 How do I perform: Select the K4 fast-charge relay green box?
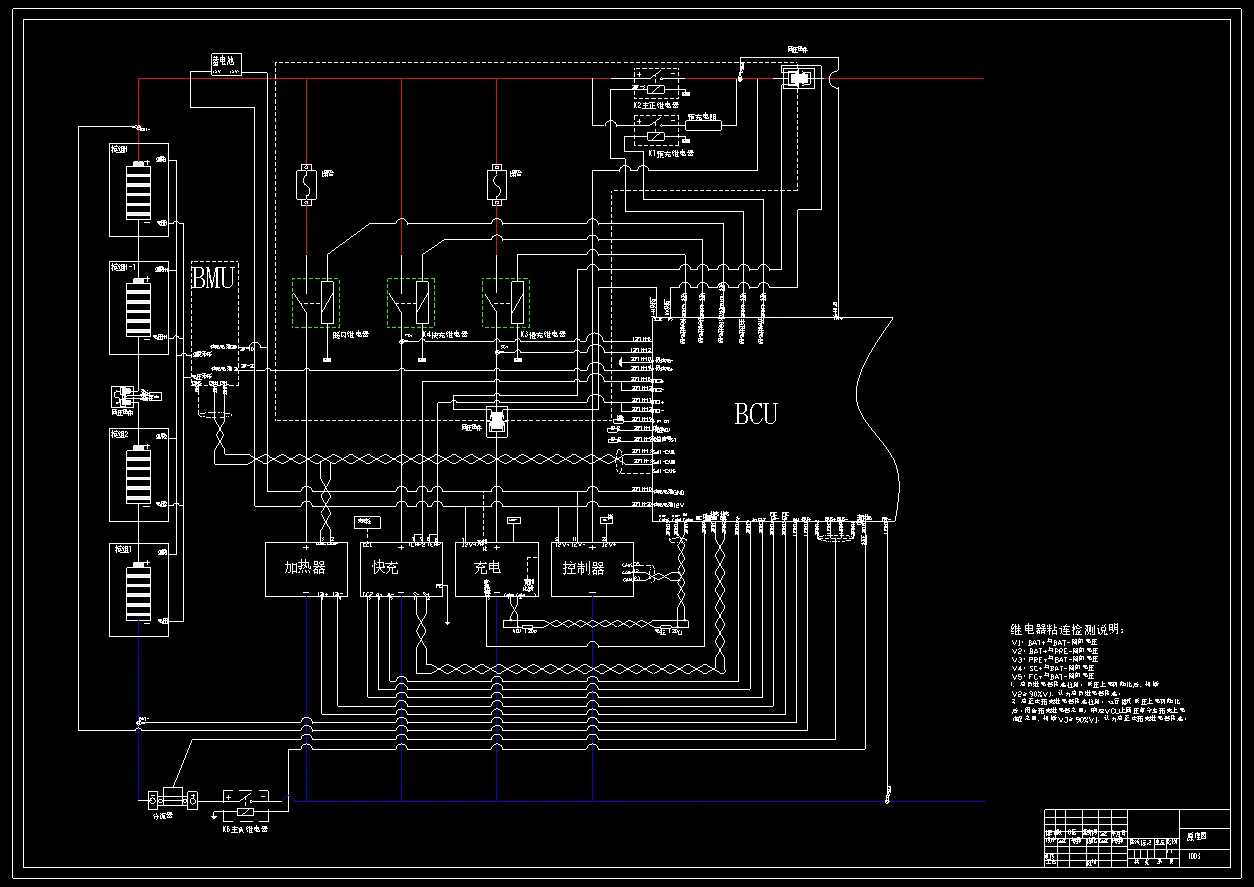point(410,302)
